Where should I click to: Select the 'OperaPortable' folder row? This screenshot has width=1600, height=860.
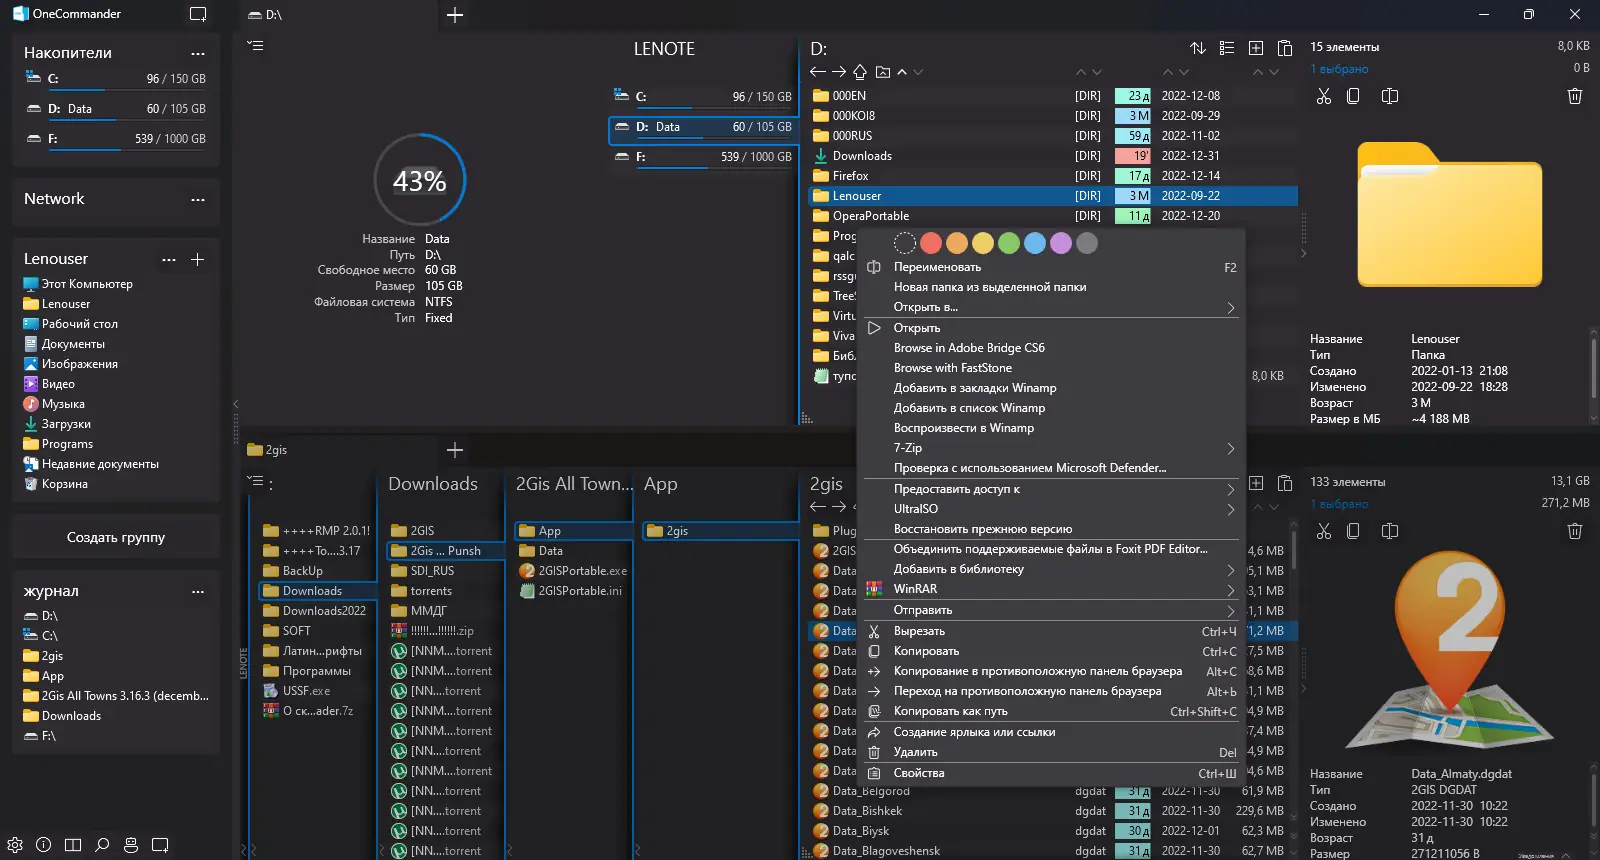tap(1052, 216)
